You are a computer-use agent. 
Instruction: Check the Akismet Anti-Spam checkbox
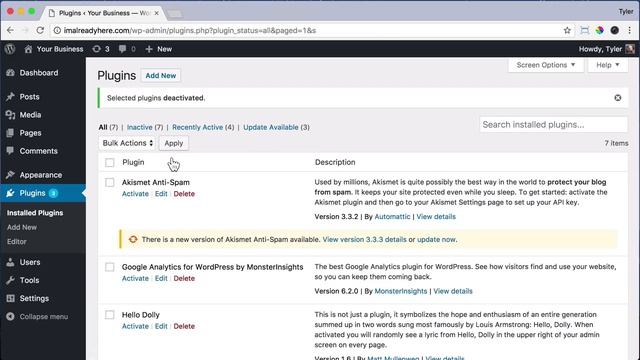[110, 182]
